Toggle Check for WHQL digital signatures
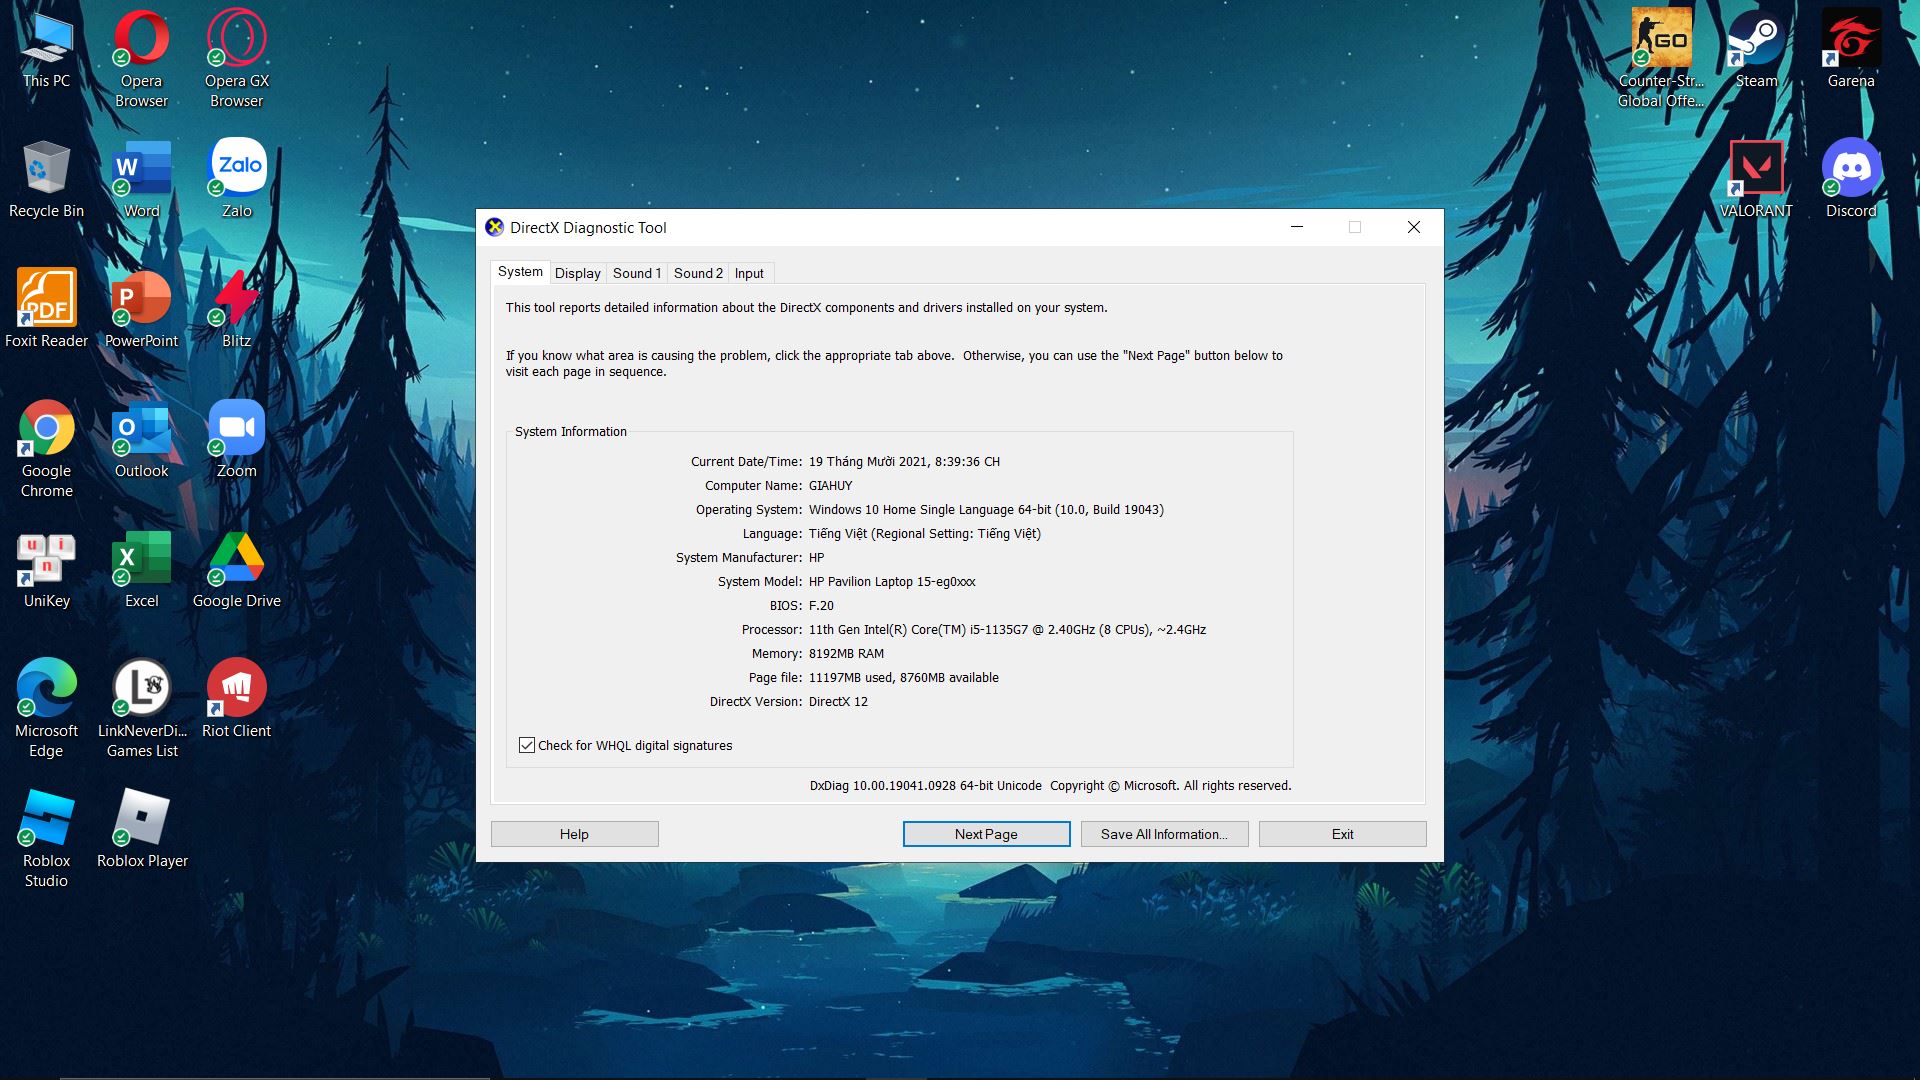Image resolution: width=1920 pixels, height=1080 pixels. 527,745
